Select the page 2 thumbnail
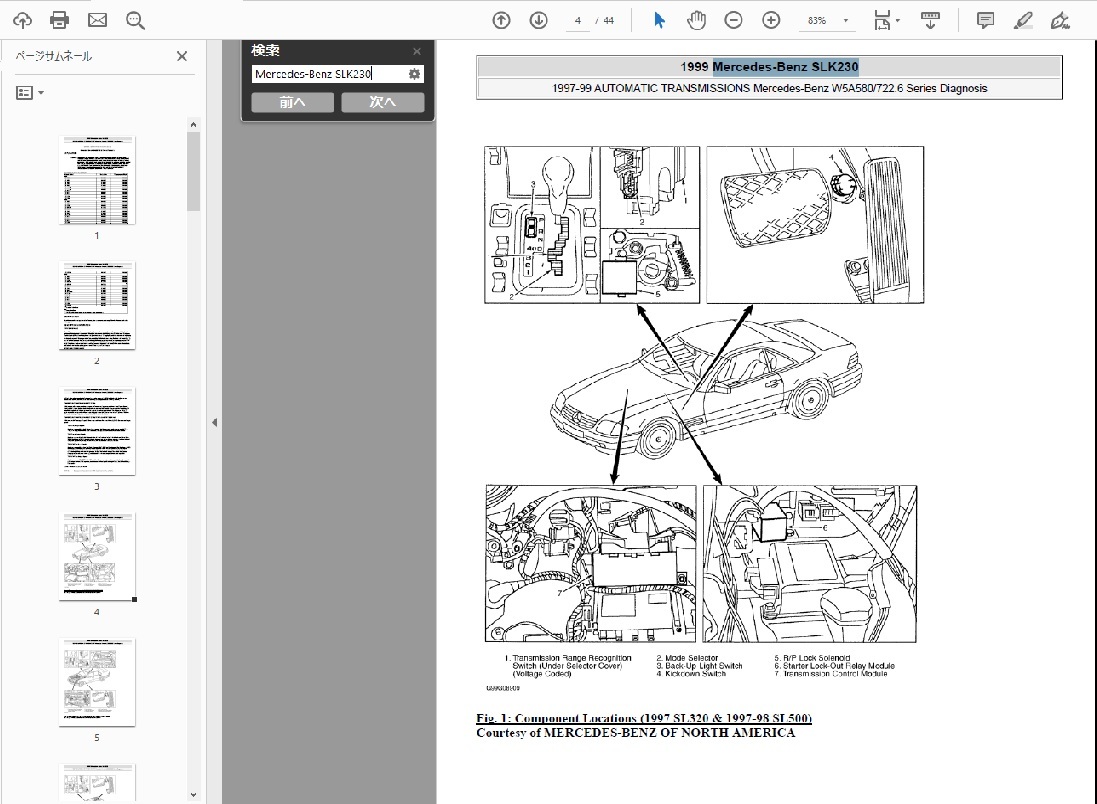This screenshot has width=1097, height=804. 97,305
